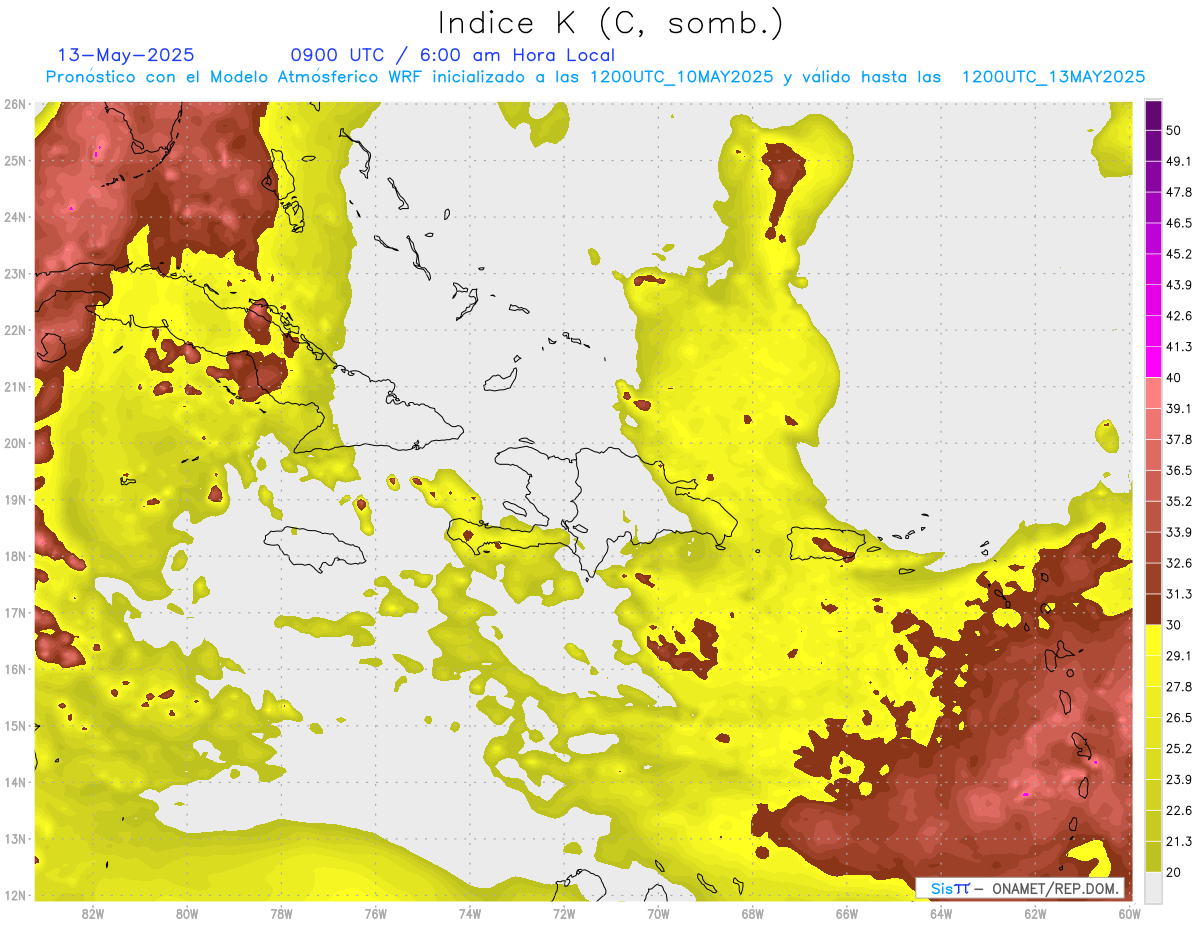
Task: Click the "21.3" color scale value
Action: [1179, 841]
